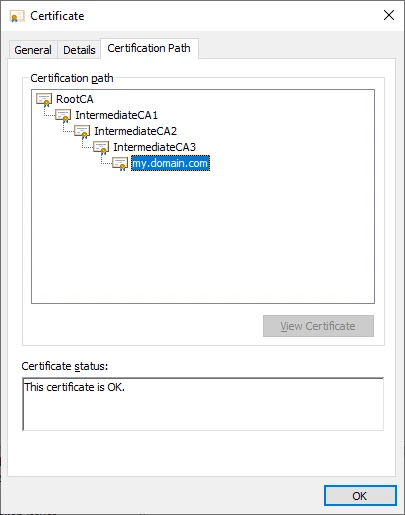Viewport: 405px width, 515px height.
Task: Switch to the General tab
Action: point(33,50)
